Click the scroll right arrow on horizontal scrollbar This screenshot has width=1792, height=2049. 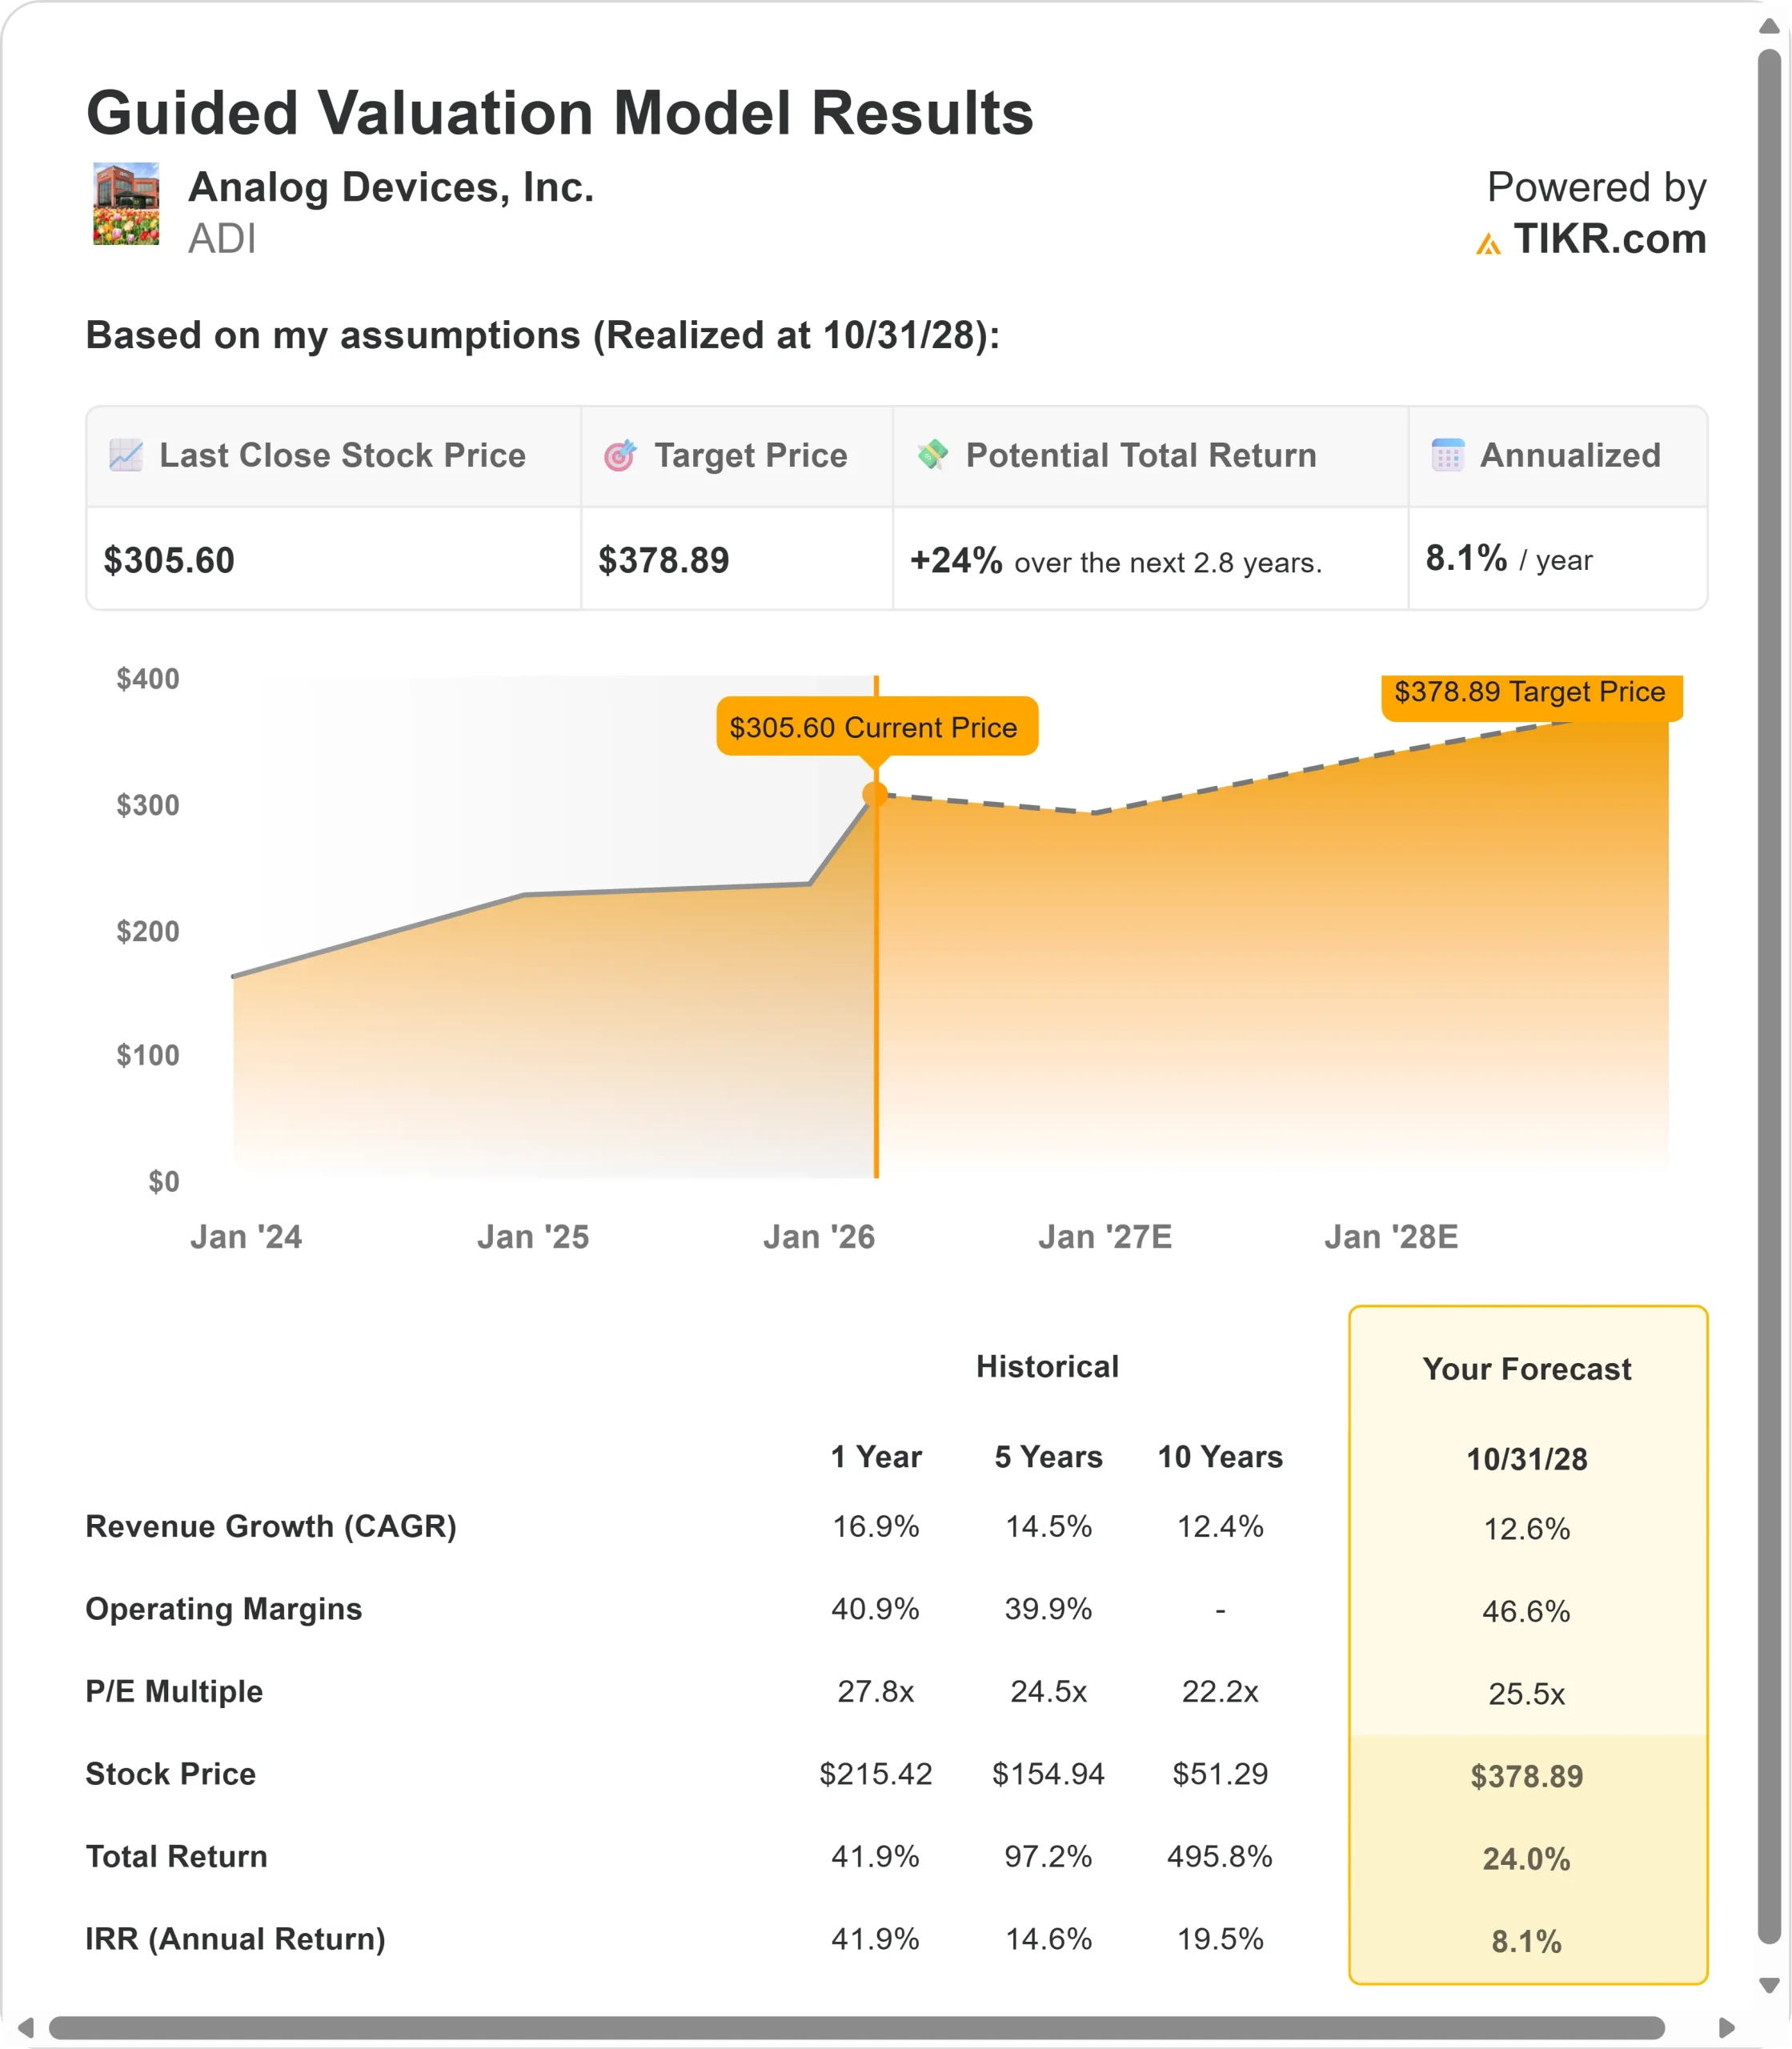click(x=1726, y=2027)
